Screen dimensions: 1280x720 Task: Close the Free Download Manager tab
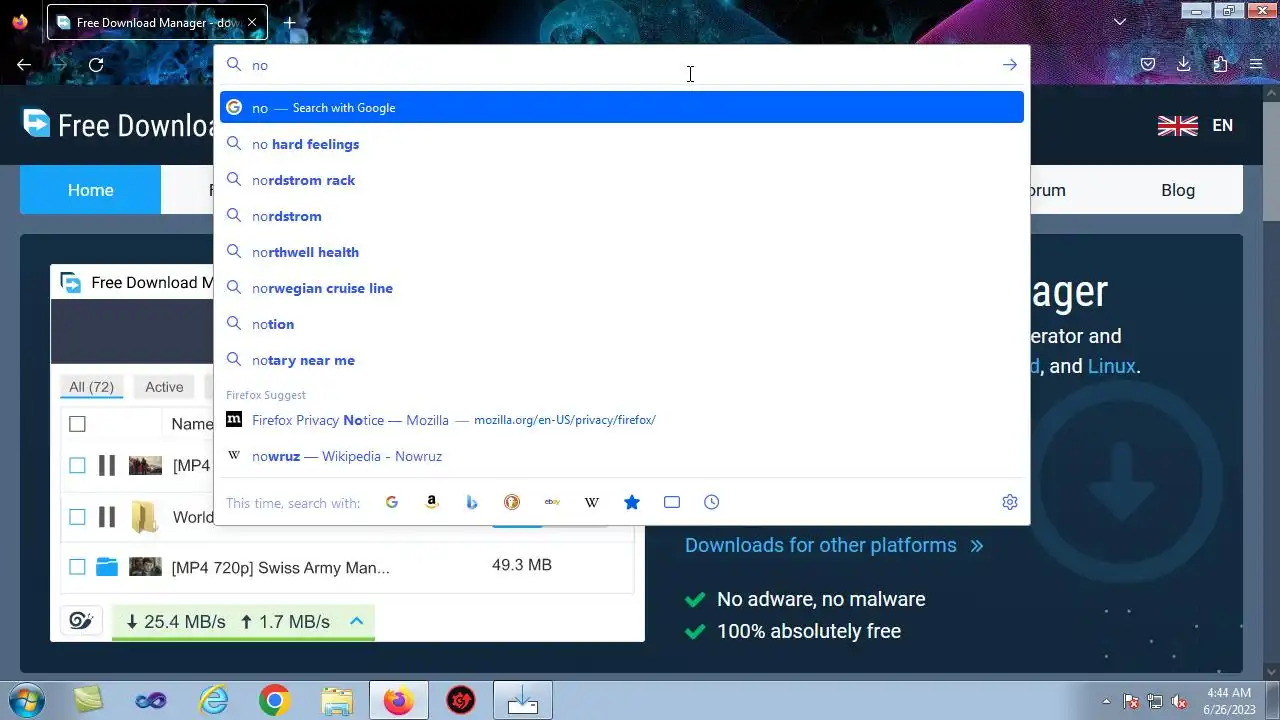(x=251, y=22)
